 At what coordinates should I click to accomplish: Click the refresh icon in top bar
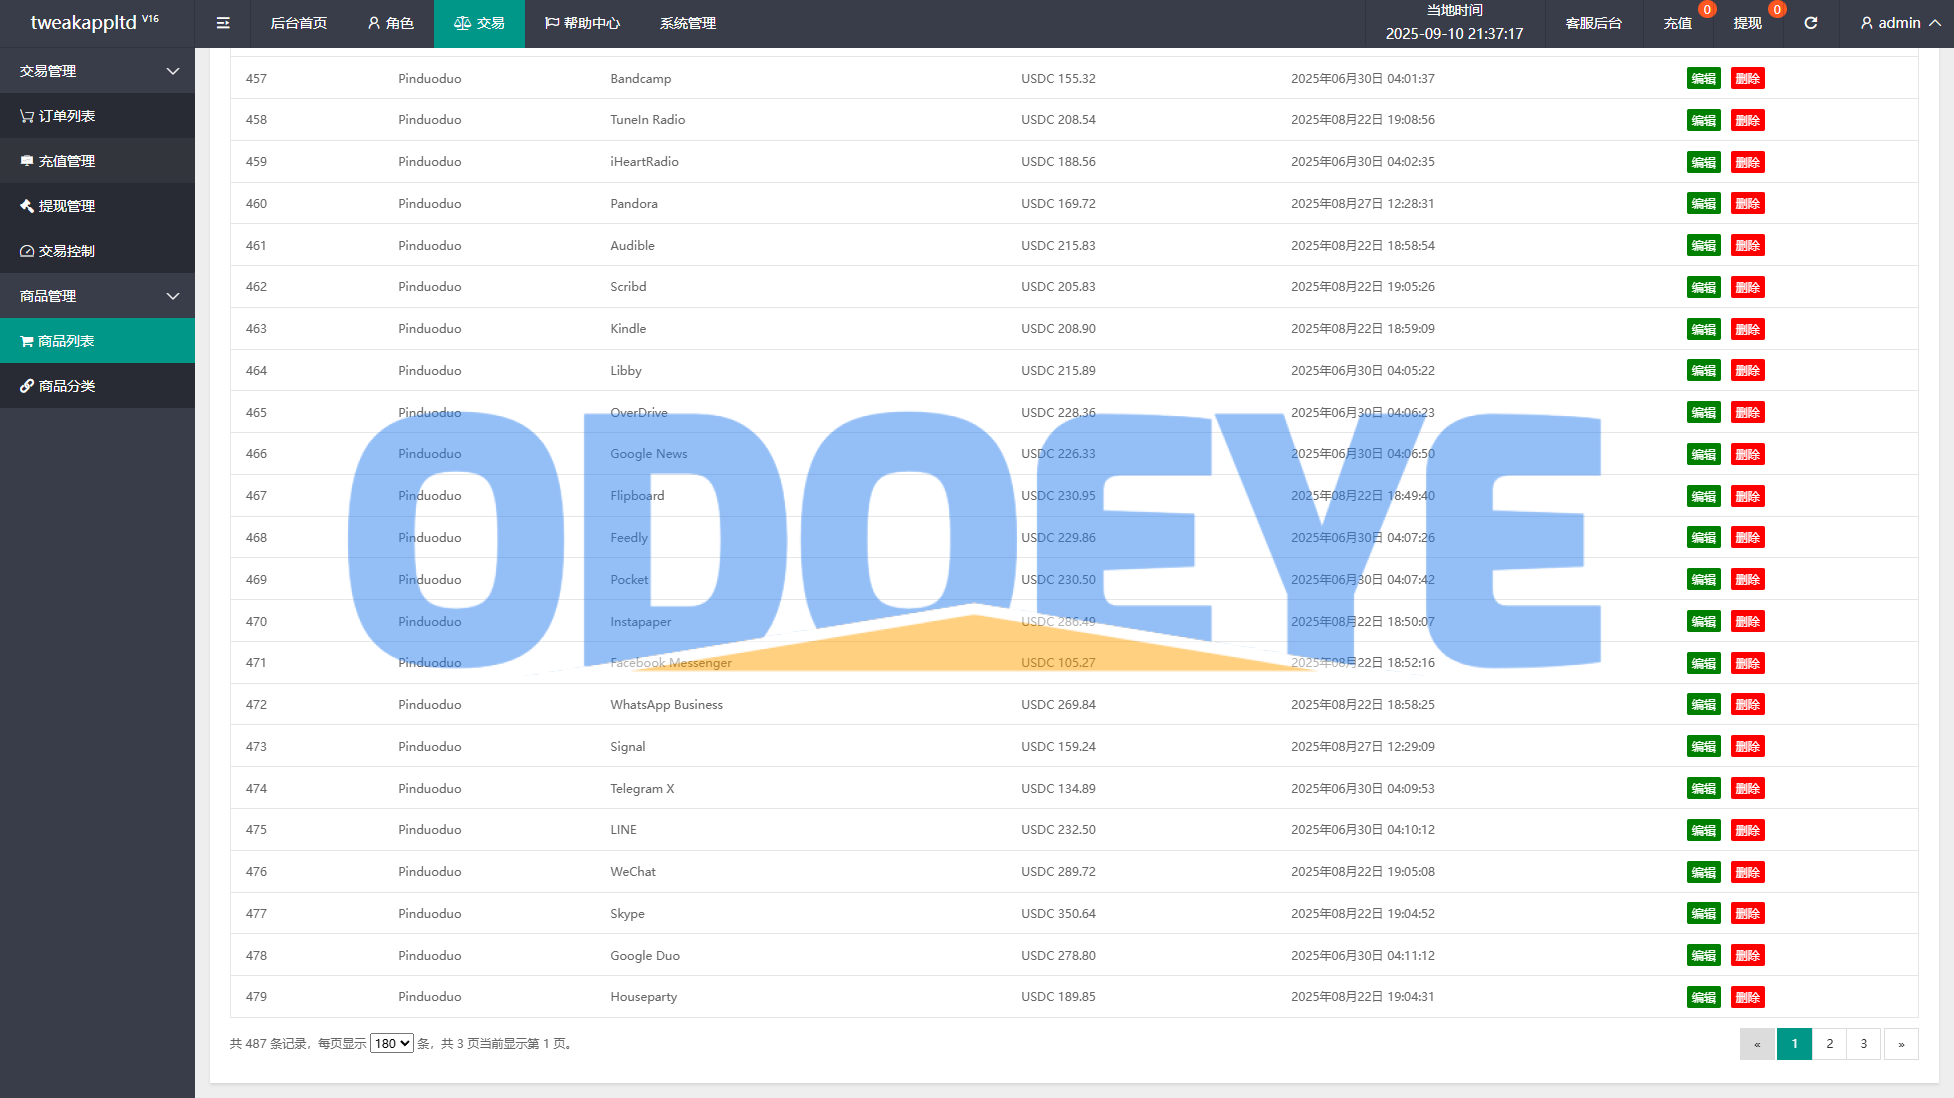coord(1810,23)
